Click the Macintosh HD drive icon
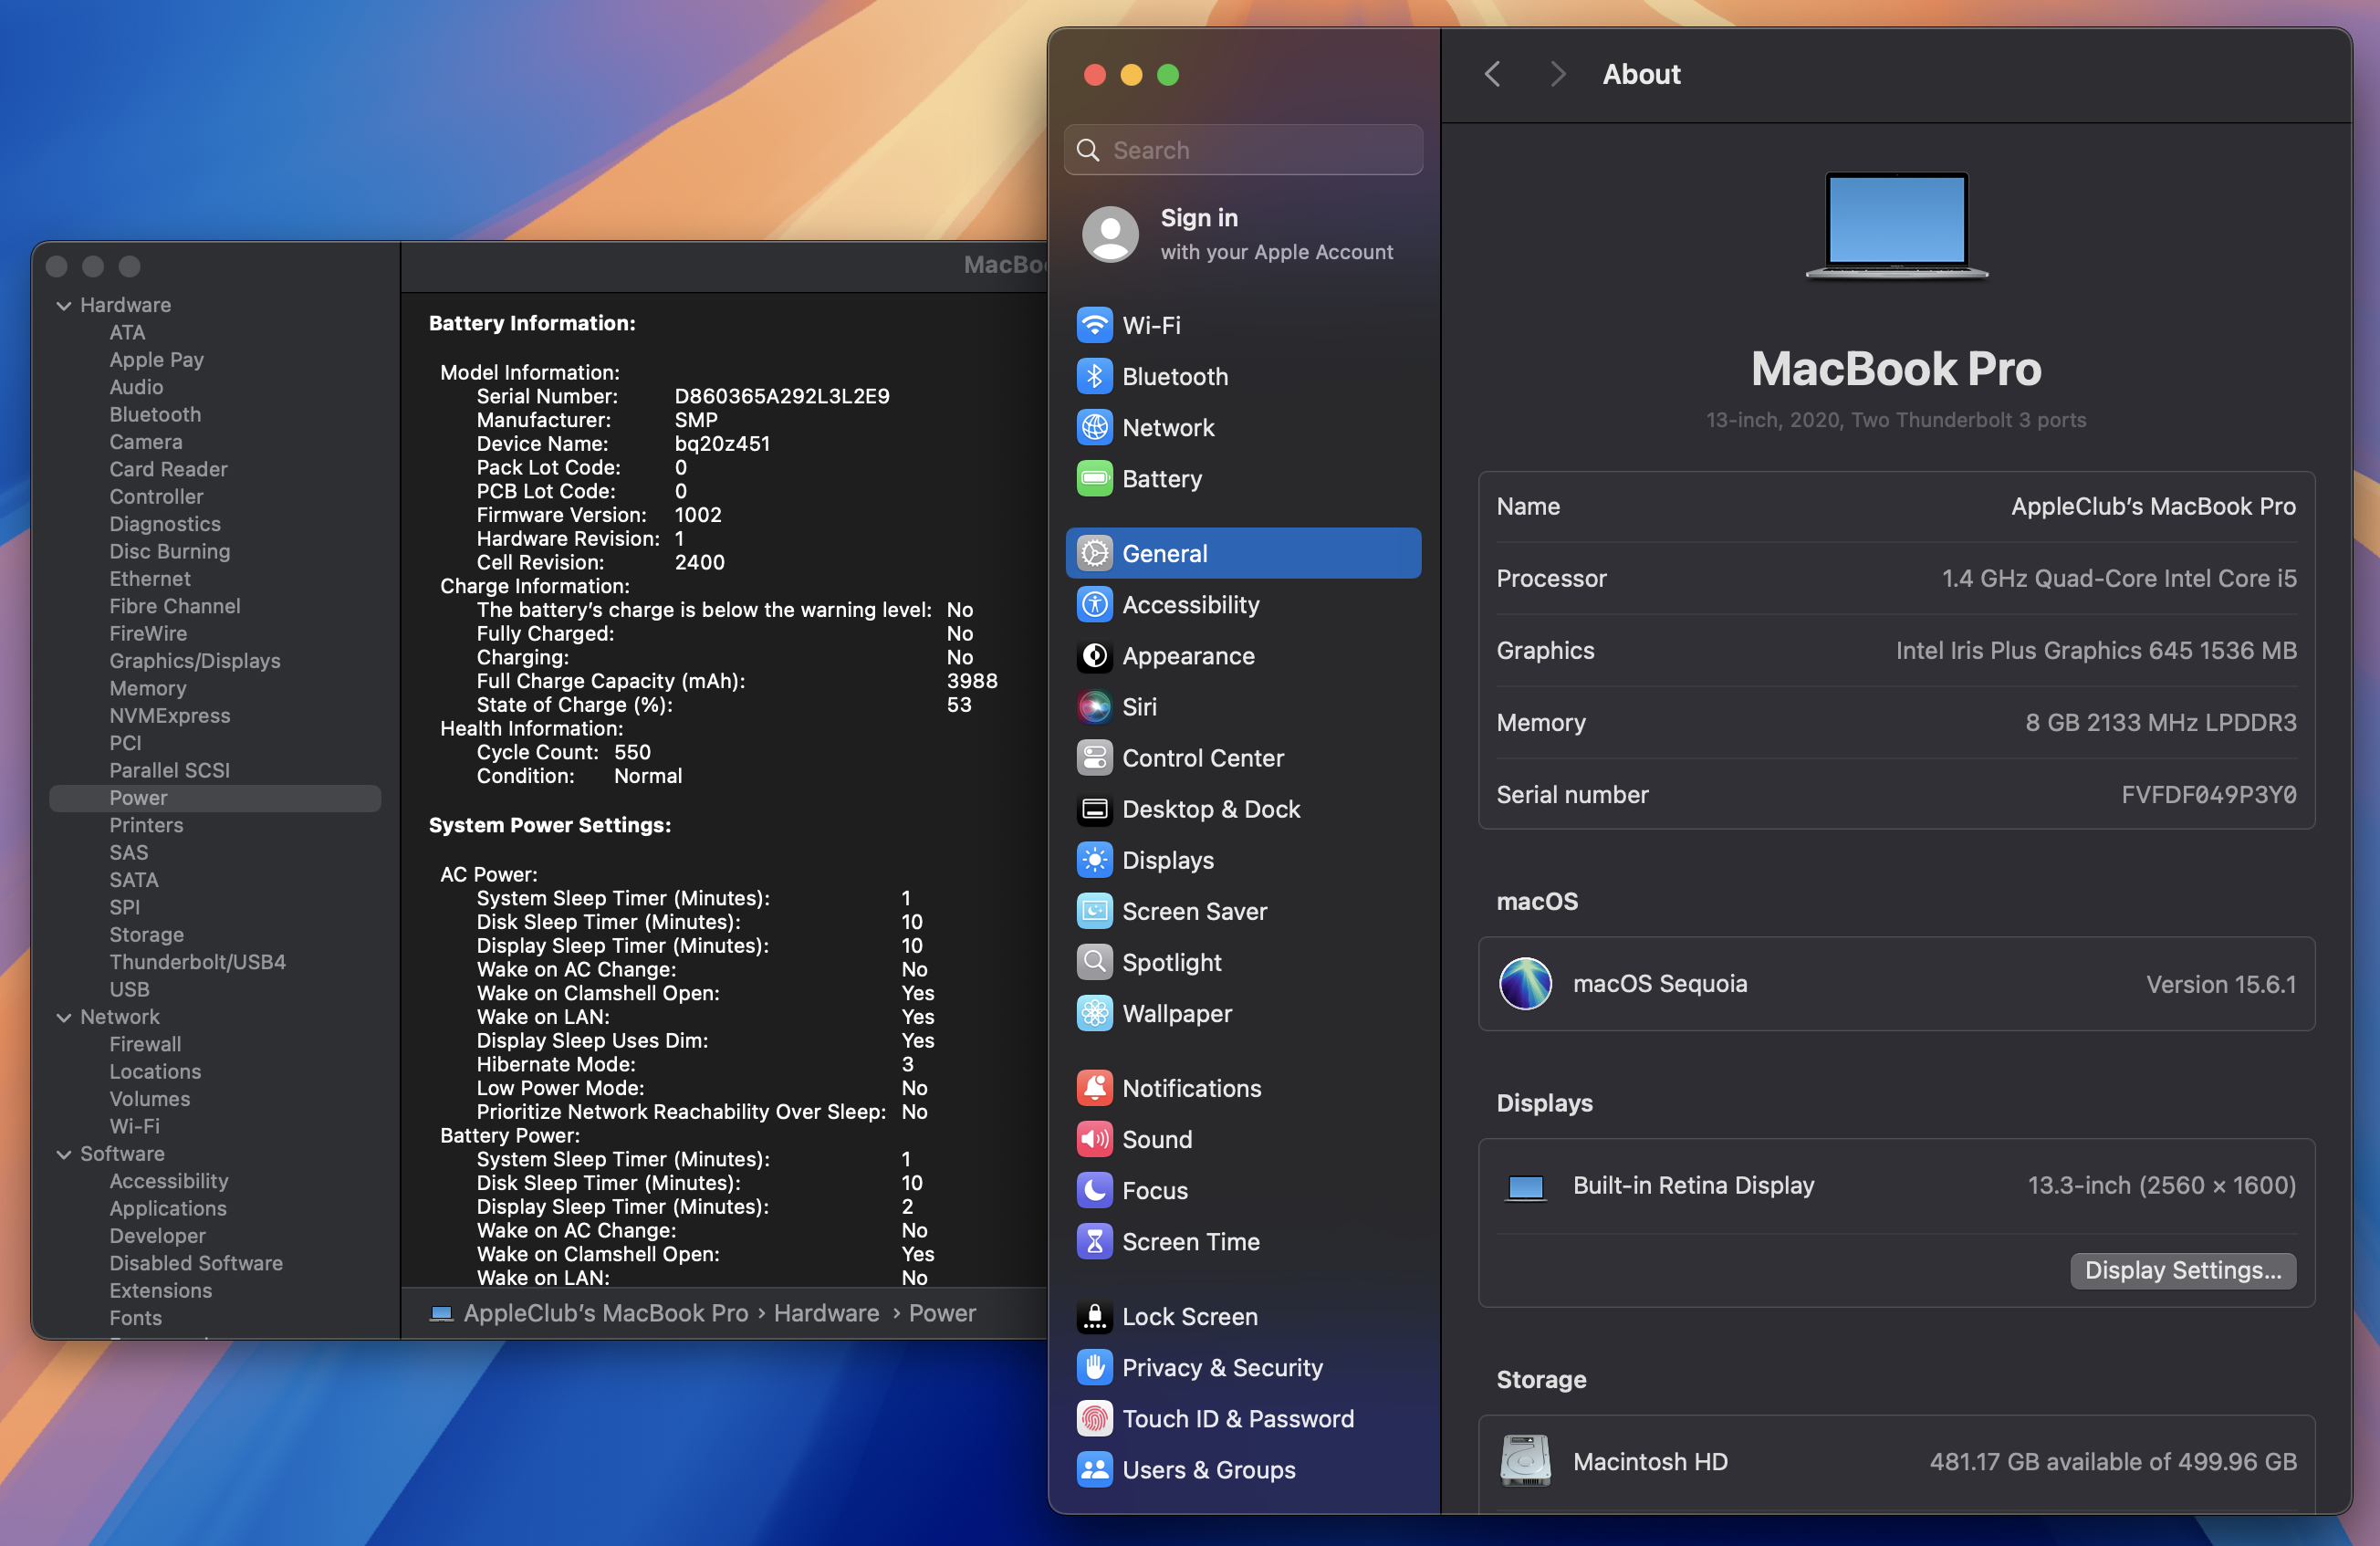 point(1525,1460)
